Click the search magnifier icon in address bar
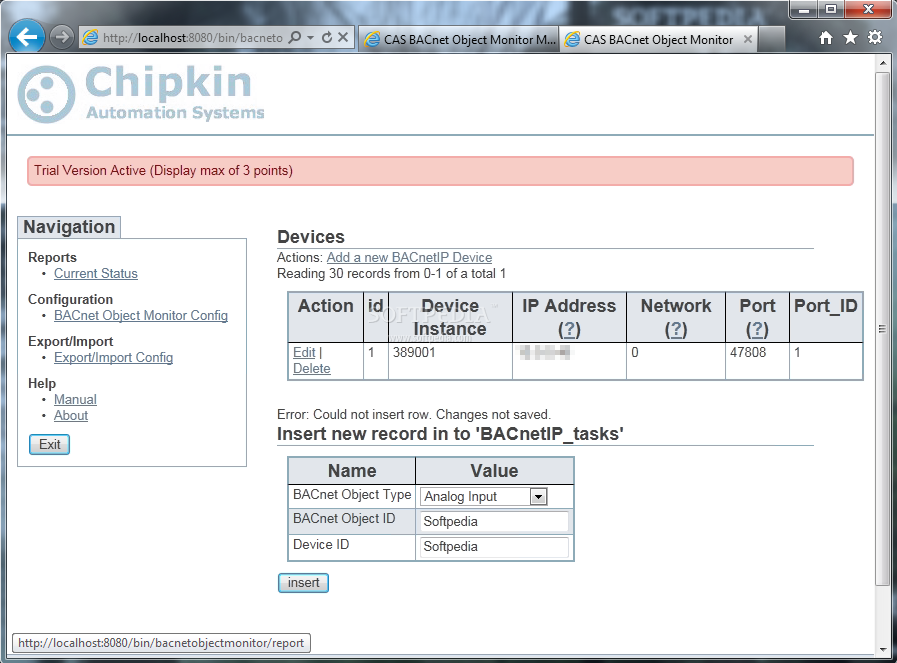Image resolution: width=897 pixels, height=663 pixels. 295,38
